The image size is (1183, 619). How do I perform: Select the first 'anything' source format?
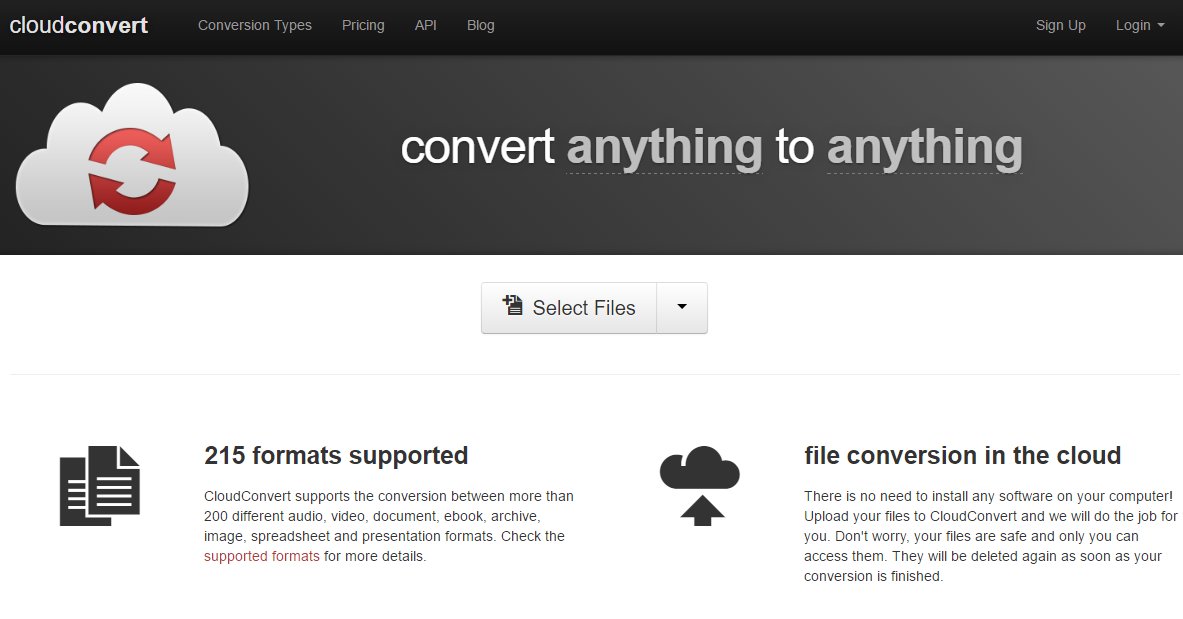coord(664,149)
